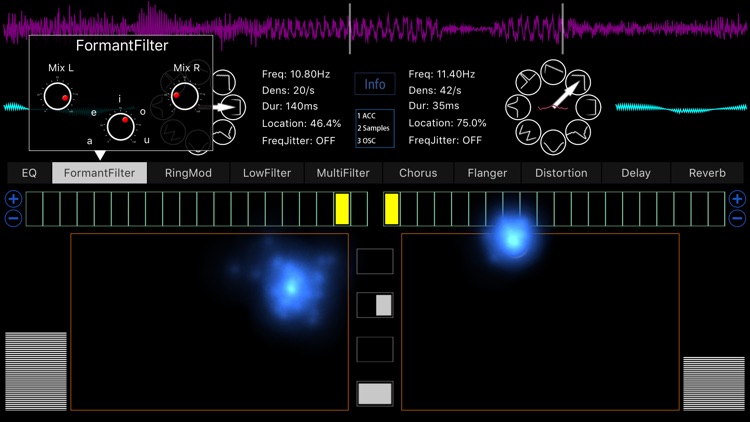Click the plus icon right of the right sequencer
Screen dimensions: 750x422
tap(737, 199)
